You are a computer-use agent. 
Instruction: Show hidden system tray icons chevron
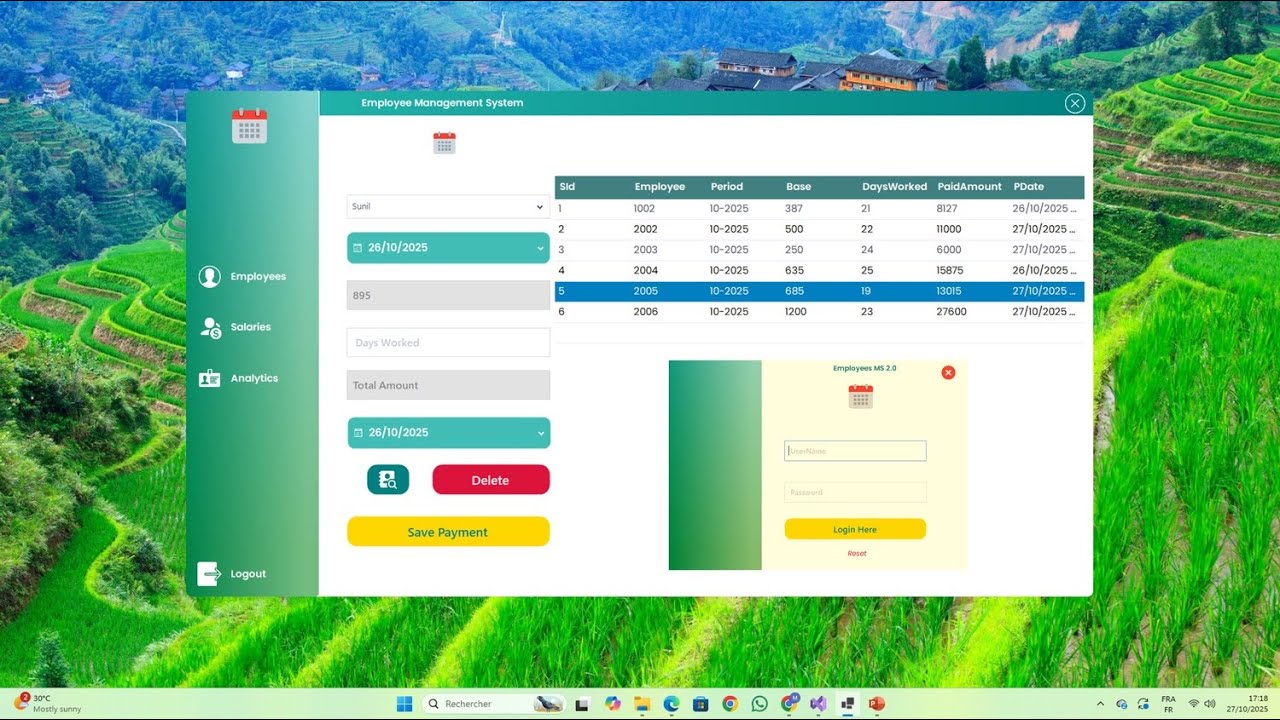[x=1100, y=704]
